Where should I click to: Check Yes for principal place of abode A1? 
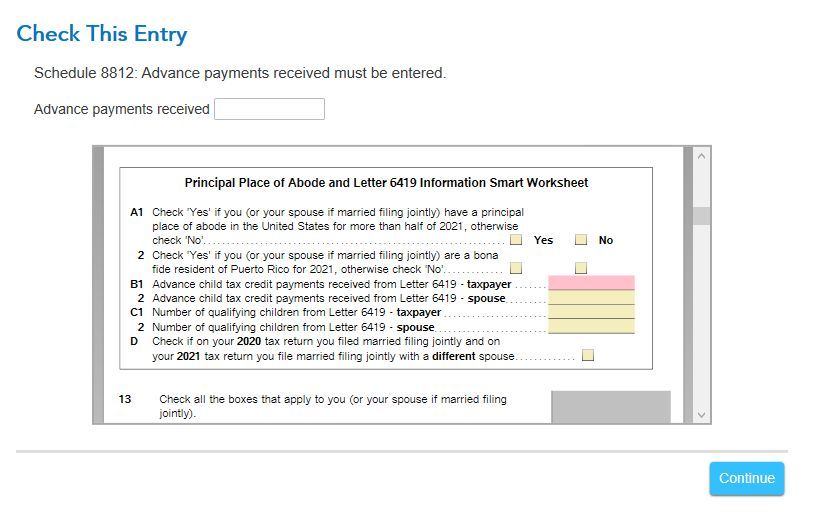[516, 240]
